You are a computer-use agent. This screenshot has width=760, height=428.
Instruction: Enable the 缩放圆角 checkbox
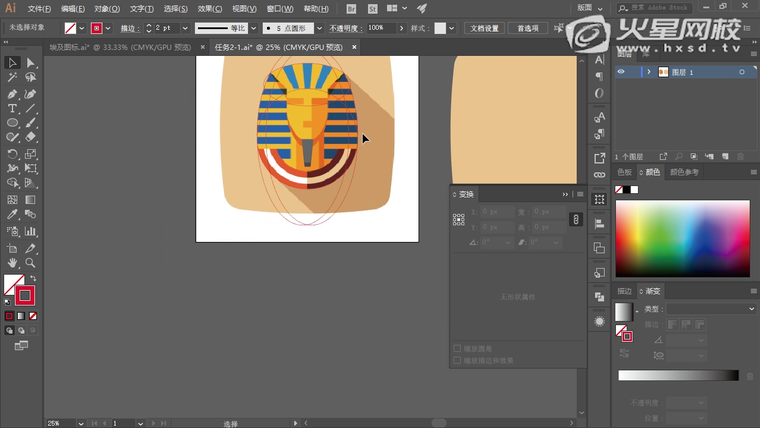[458, 349]
